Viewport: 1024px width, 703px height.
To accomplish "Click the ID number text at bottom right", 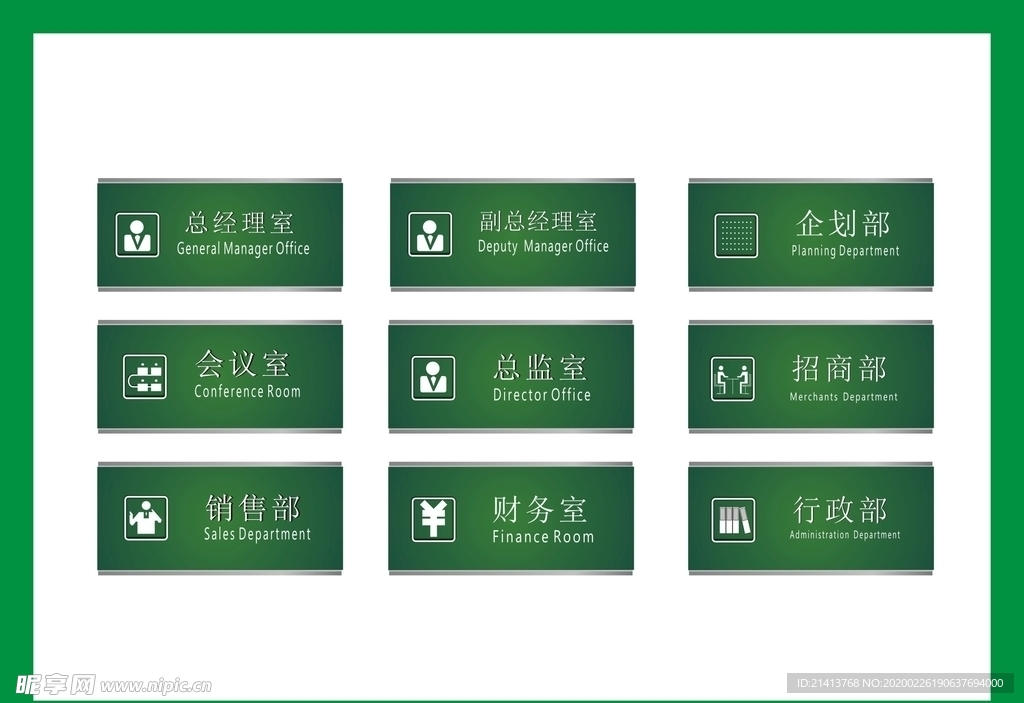I will click(x=900, y=683).
